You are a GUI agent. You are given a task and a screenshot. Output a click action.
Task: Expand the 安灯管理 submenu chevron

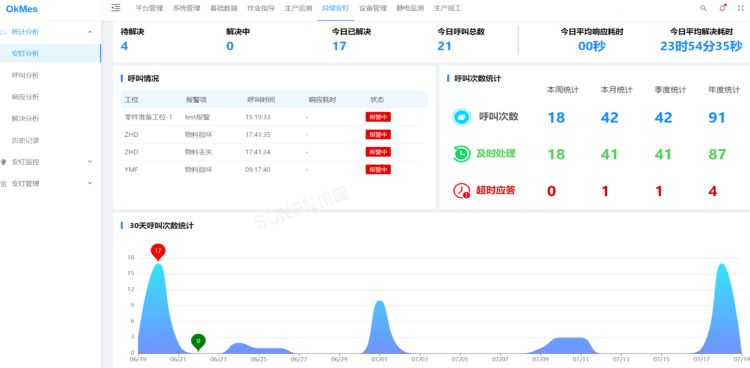pos(90,183)
